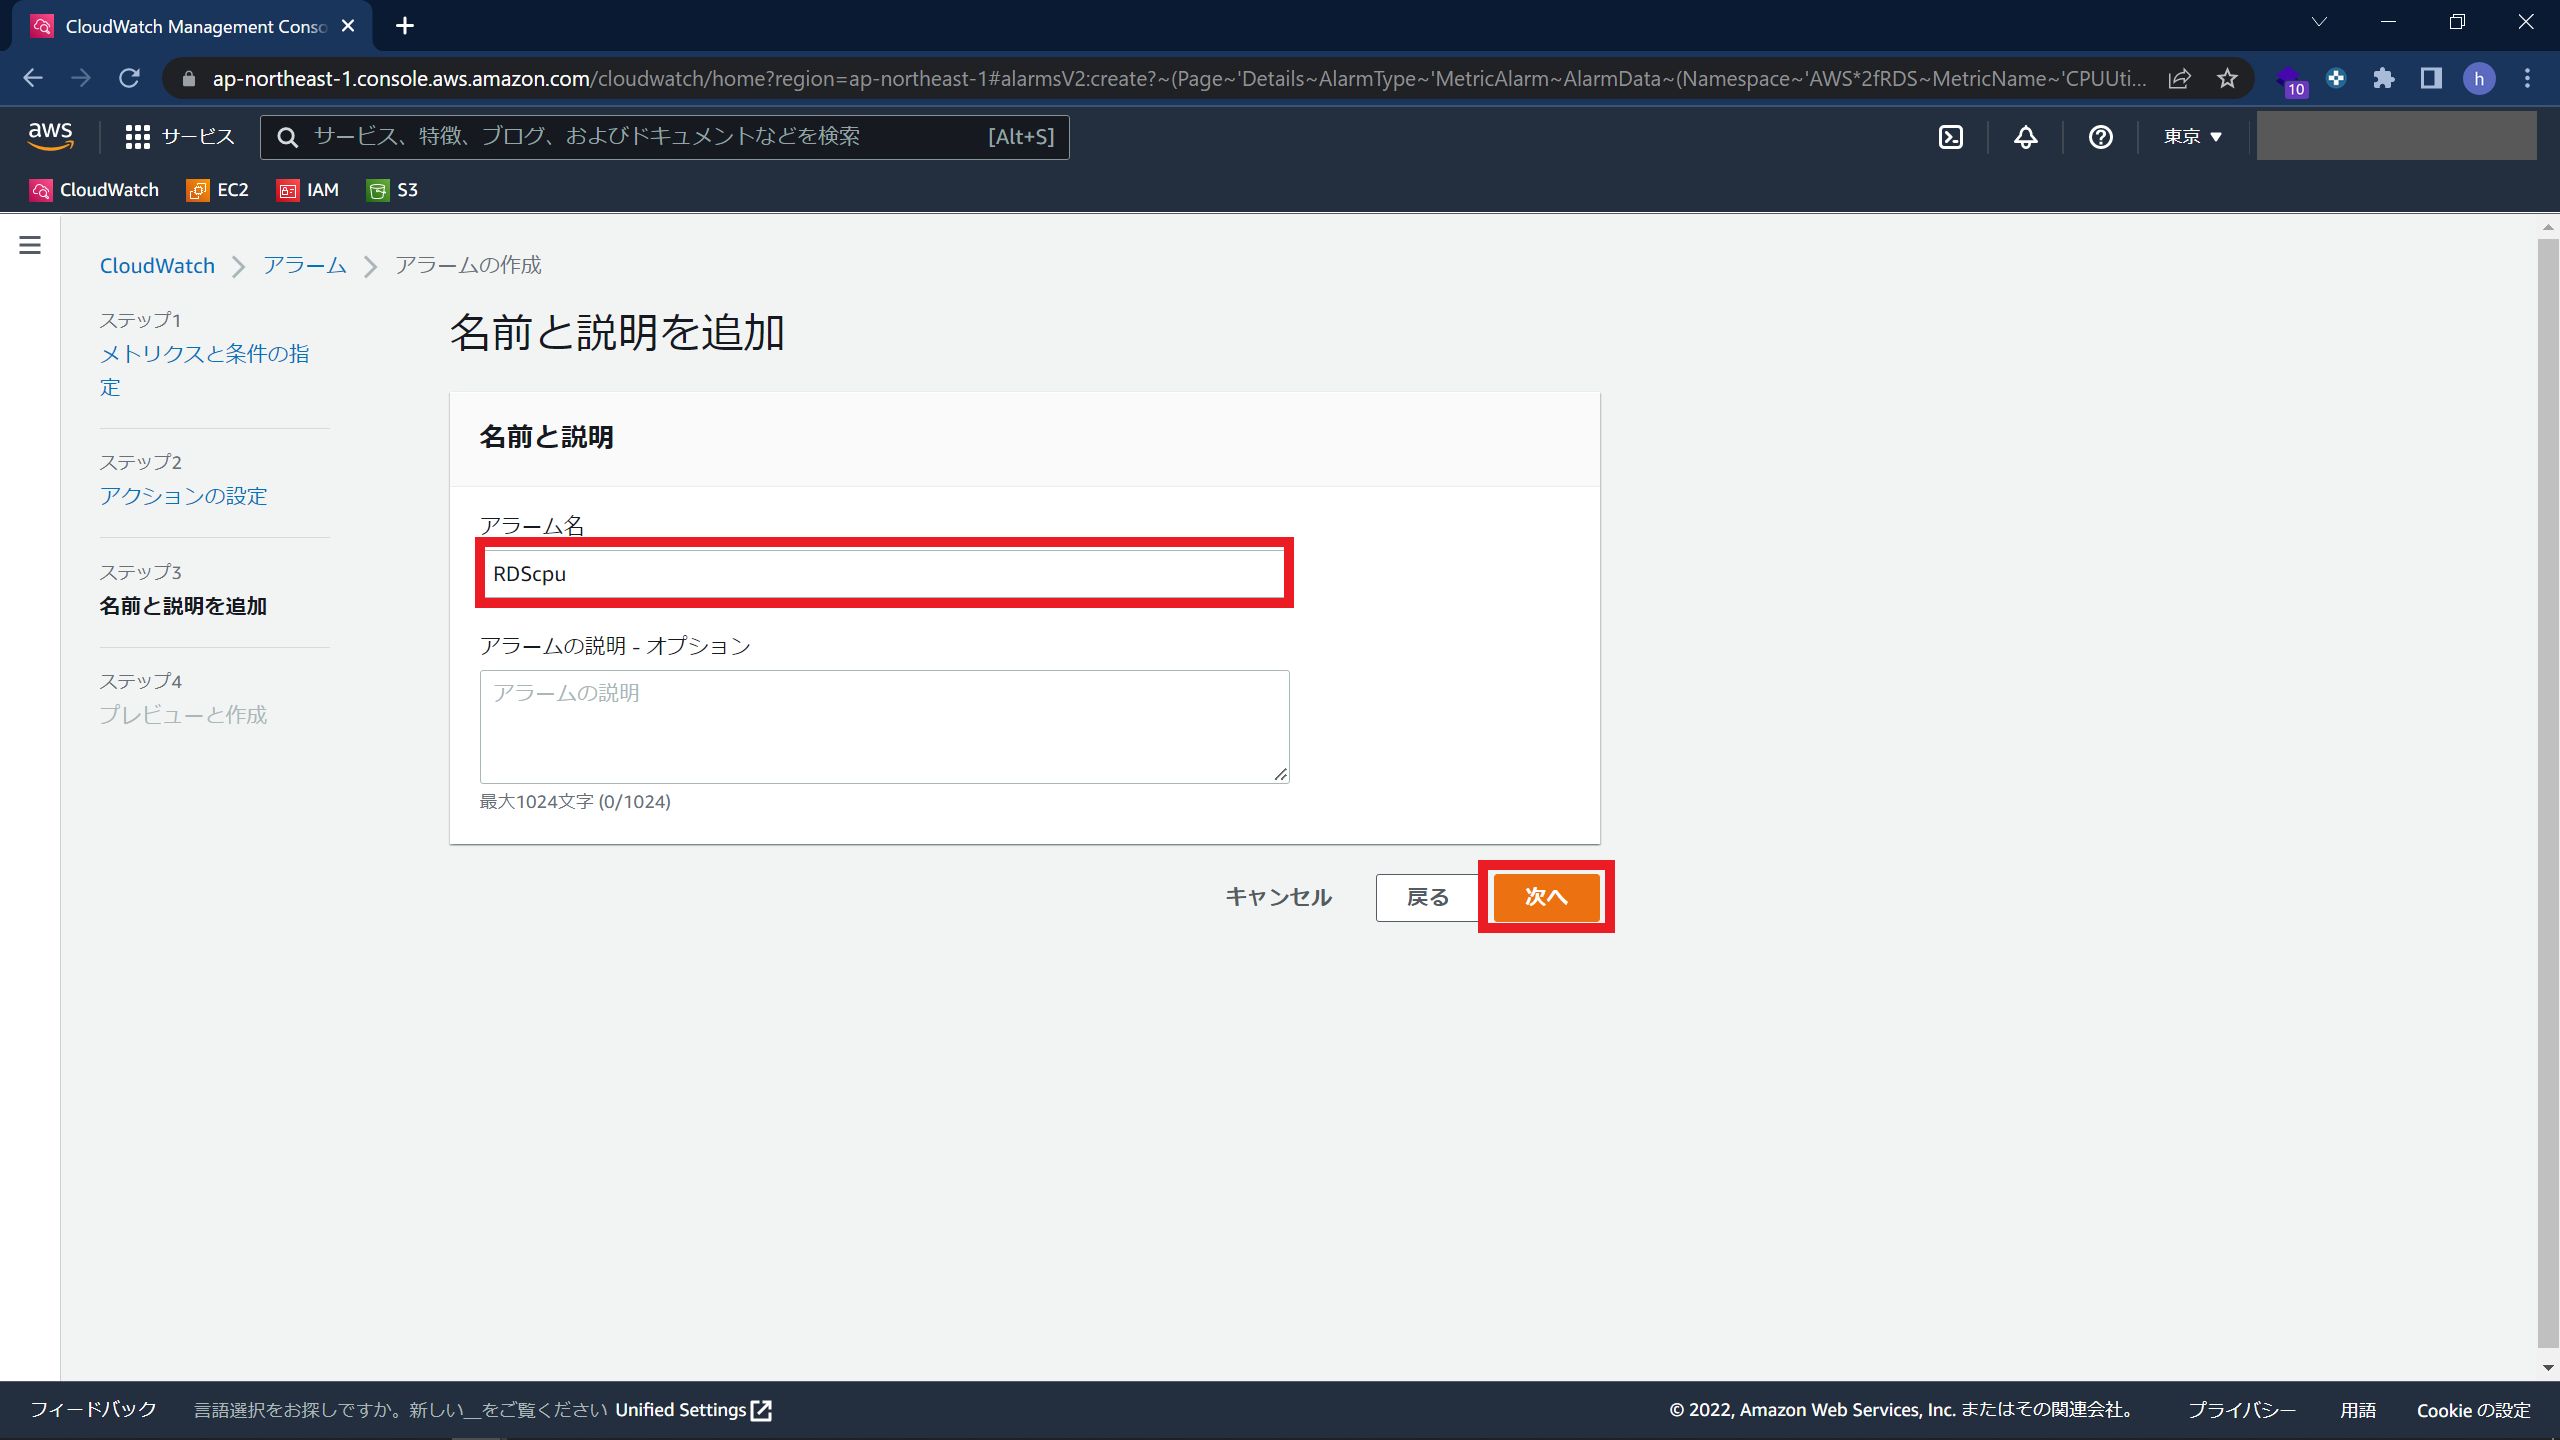Click the blue cross extension icon

click(x=2336, y=78)
